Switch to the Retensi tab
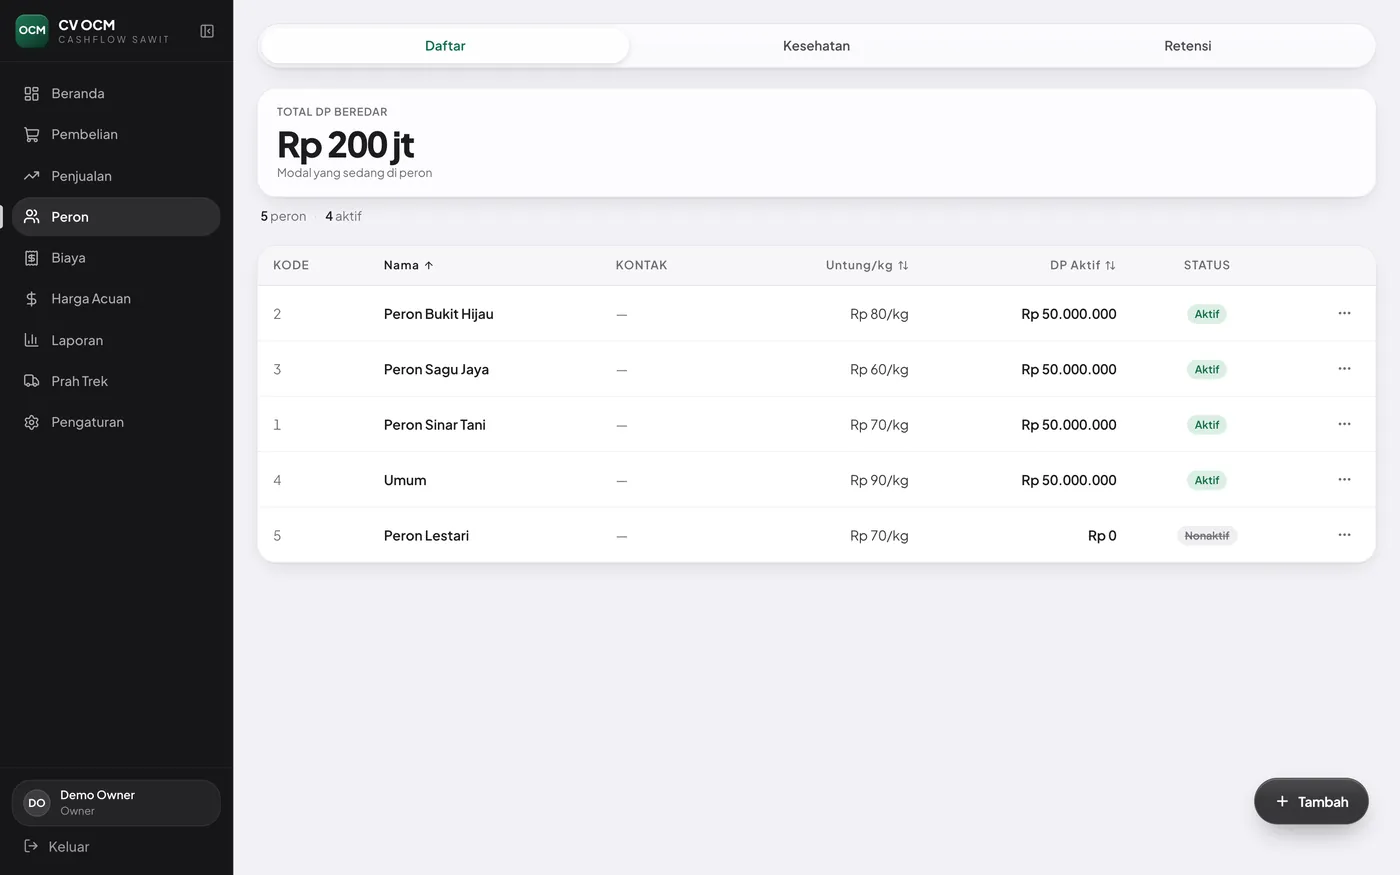Screen dimensions: 1400x875 point(1187,46)
